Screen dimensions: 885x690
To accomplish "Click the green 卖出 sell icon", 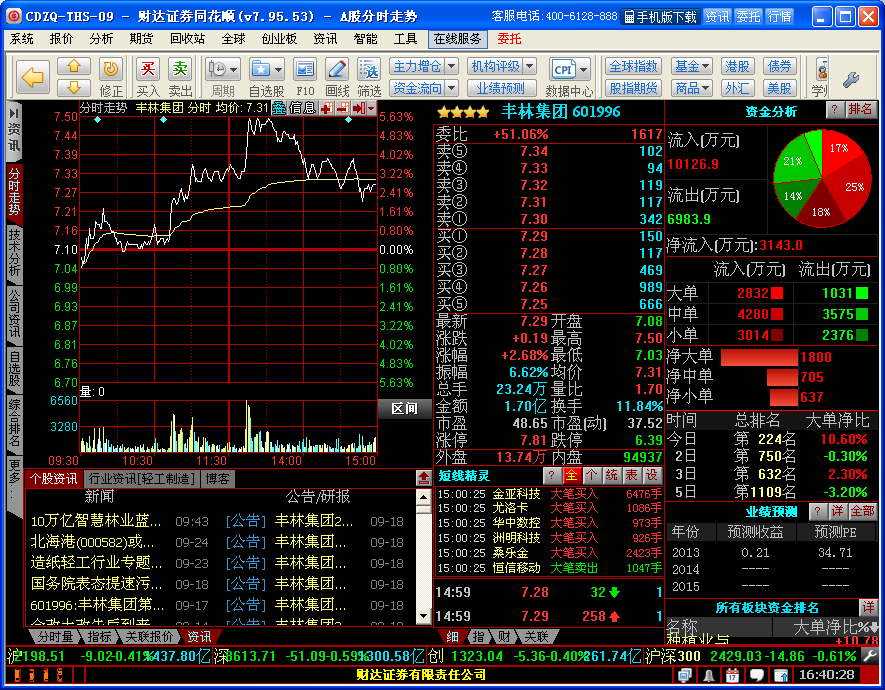I will click(180, 77).
